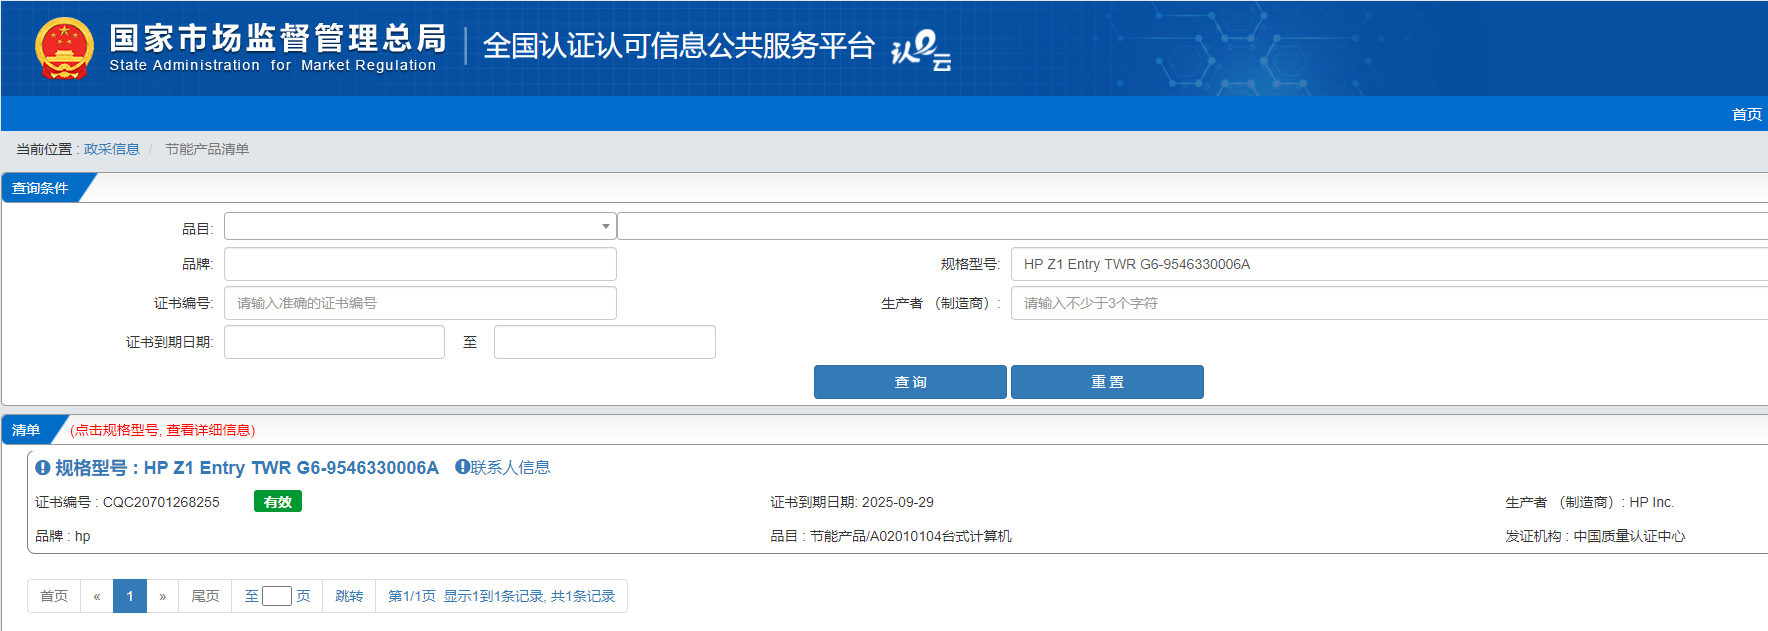Screen dimensions: 1768x631
Task: Select the 查询条件 tab header
Action: click(41, 188)
